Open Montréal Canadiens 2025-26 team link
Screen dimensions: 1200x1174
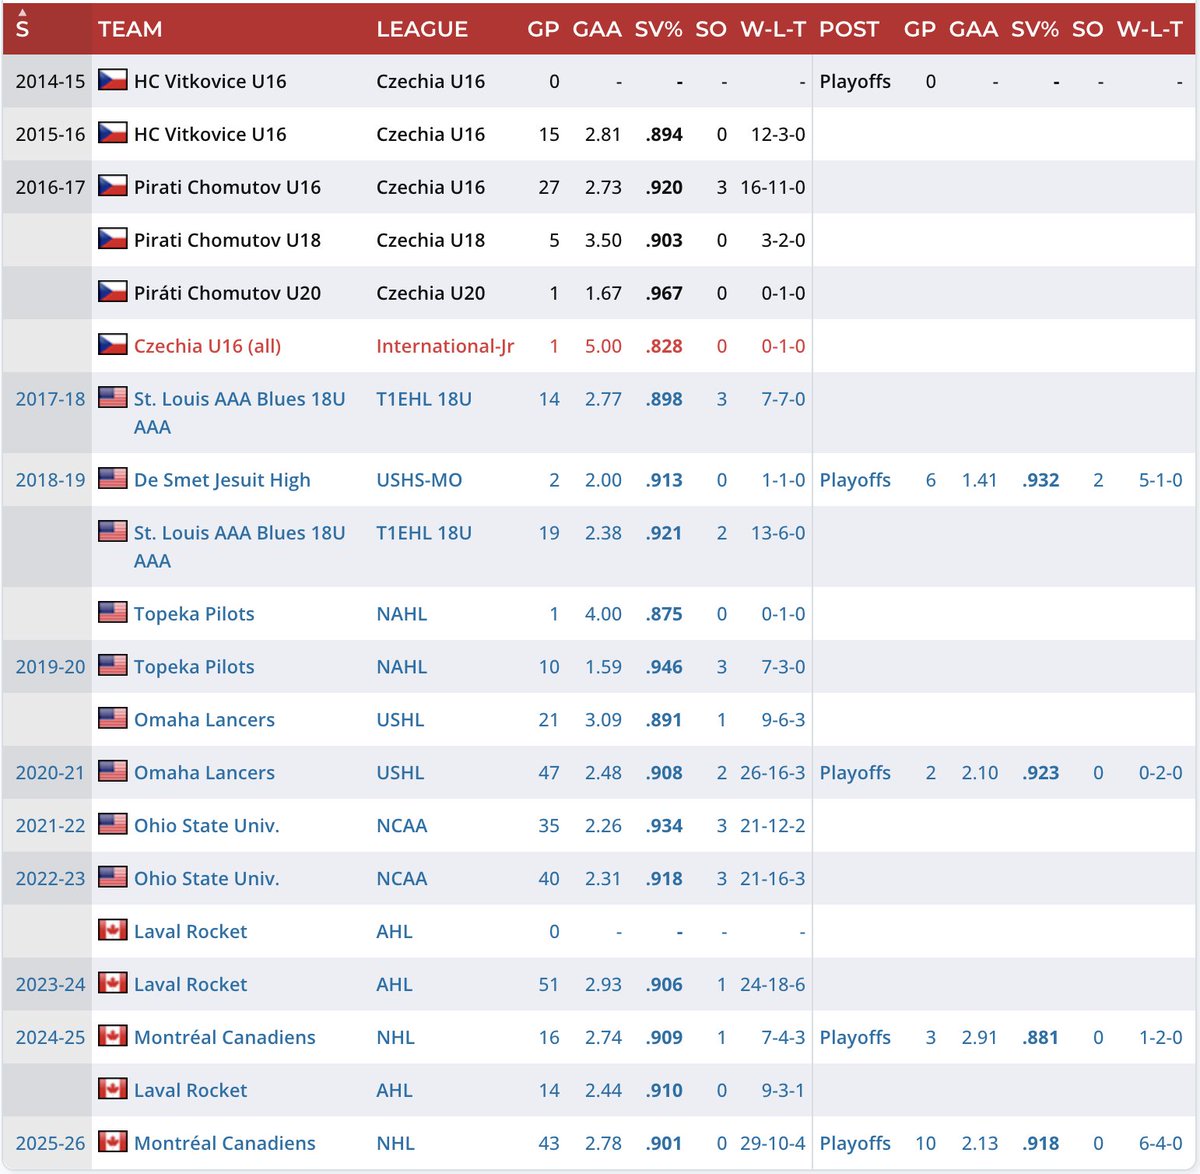pos(225,1143)
